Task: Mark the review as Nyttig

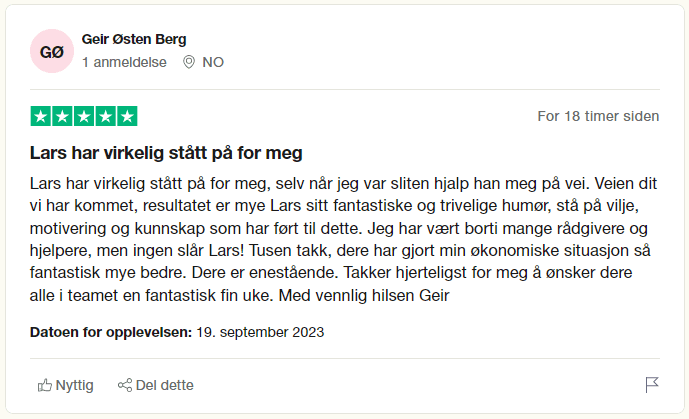Action: tap(74, 385)
